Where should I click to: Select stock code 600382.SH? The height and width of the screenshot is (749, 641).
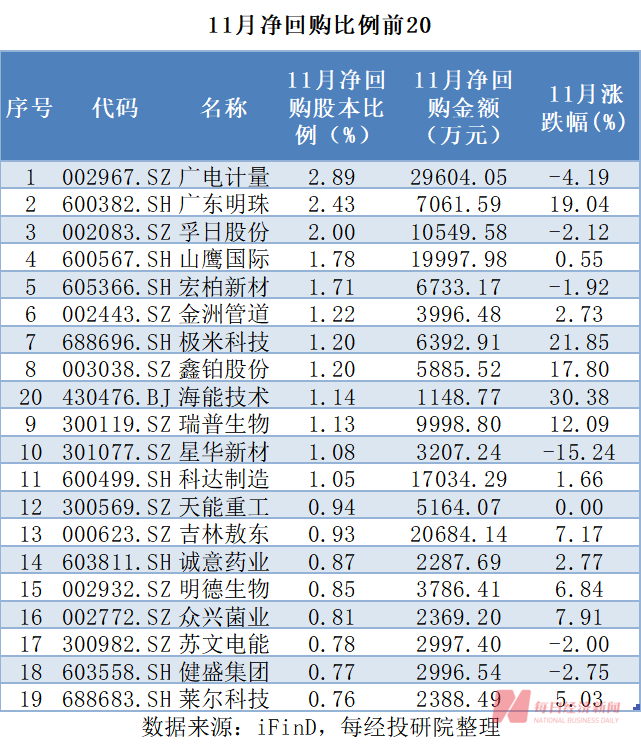[x=117, y=204]
